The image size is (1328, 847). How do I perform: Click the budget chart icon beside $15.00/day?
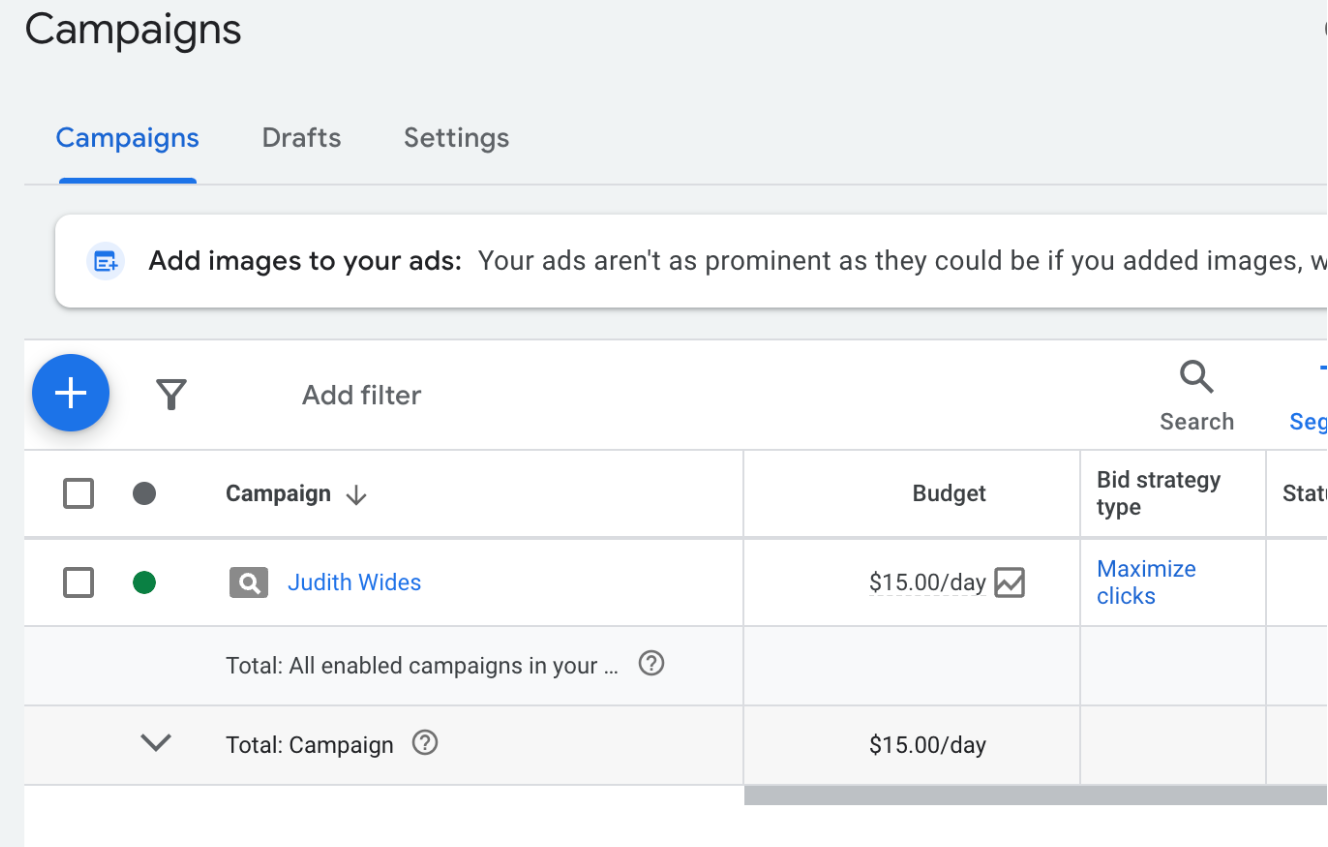[1010, 582]
